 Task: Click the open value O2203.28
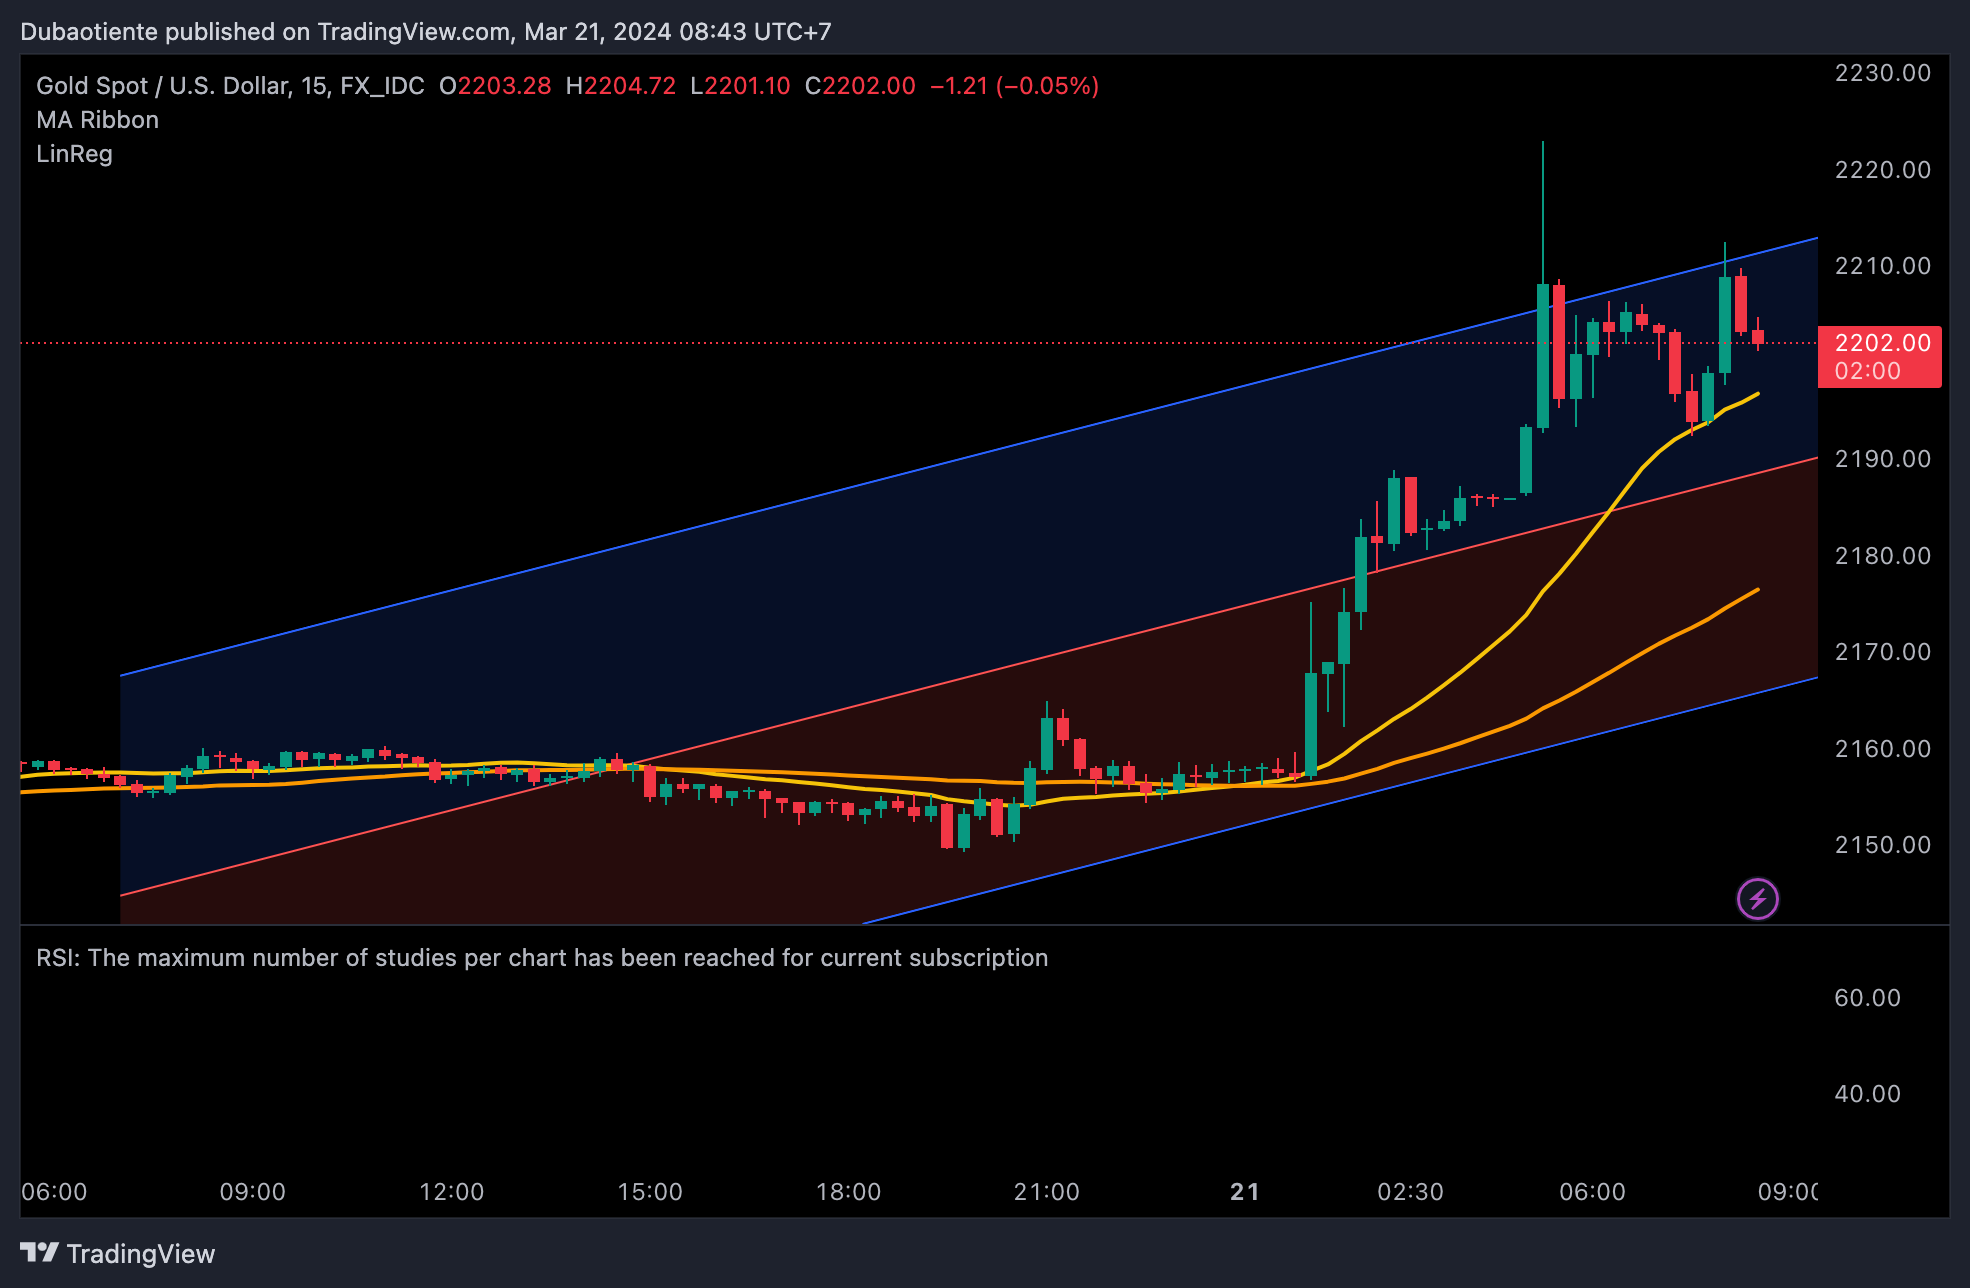495,86
